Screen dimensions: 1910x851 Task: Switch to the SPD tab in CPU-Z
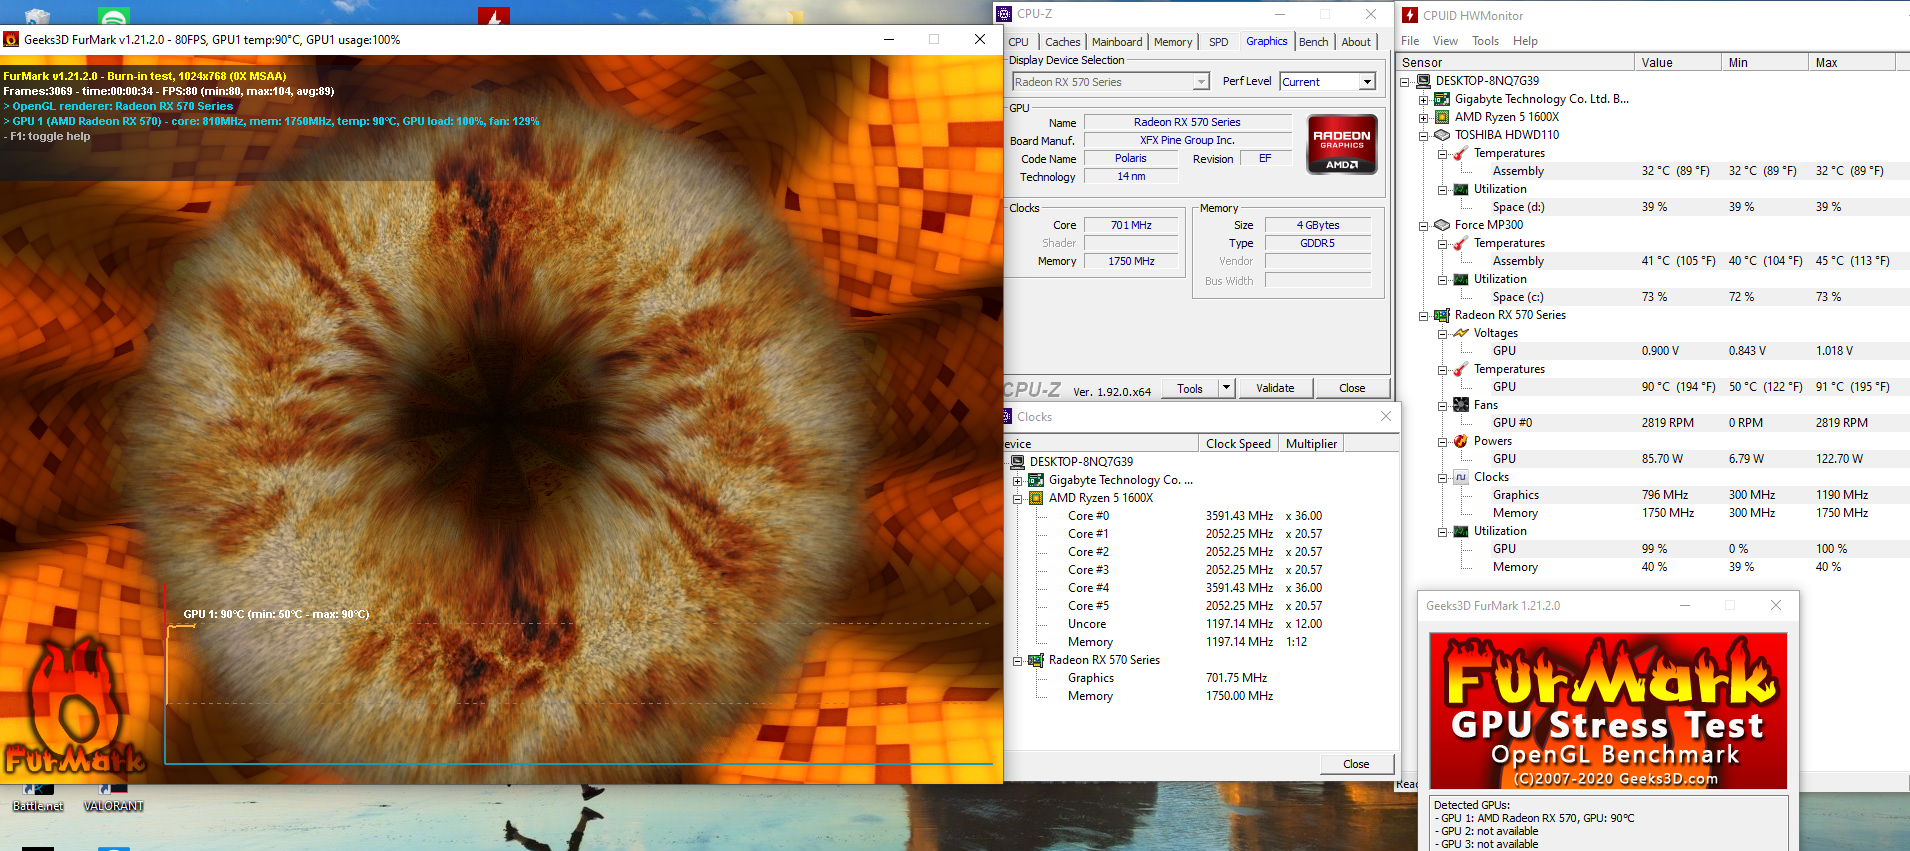pos(1218,42)
